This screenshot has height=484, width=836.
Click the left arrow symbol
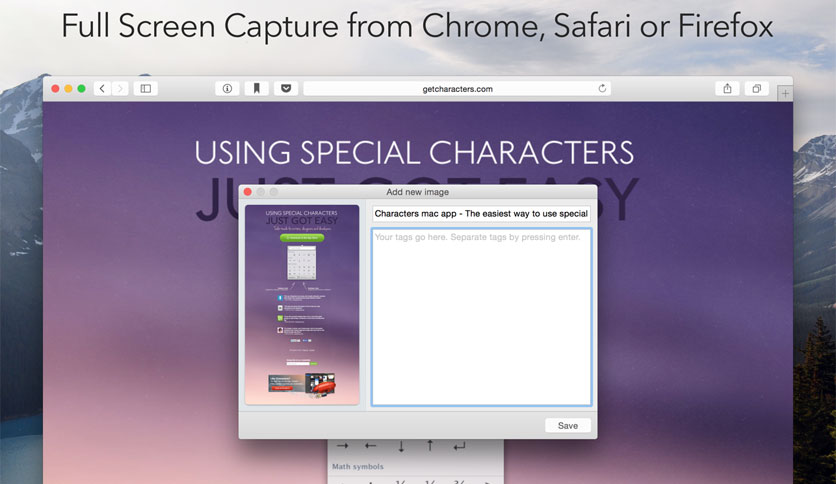[x=371, y=446]
